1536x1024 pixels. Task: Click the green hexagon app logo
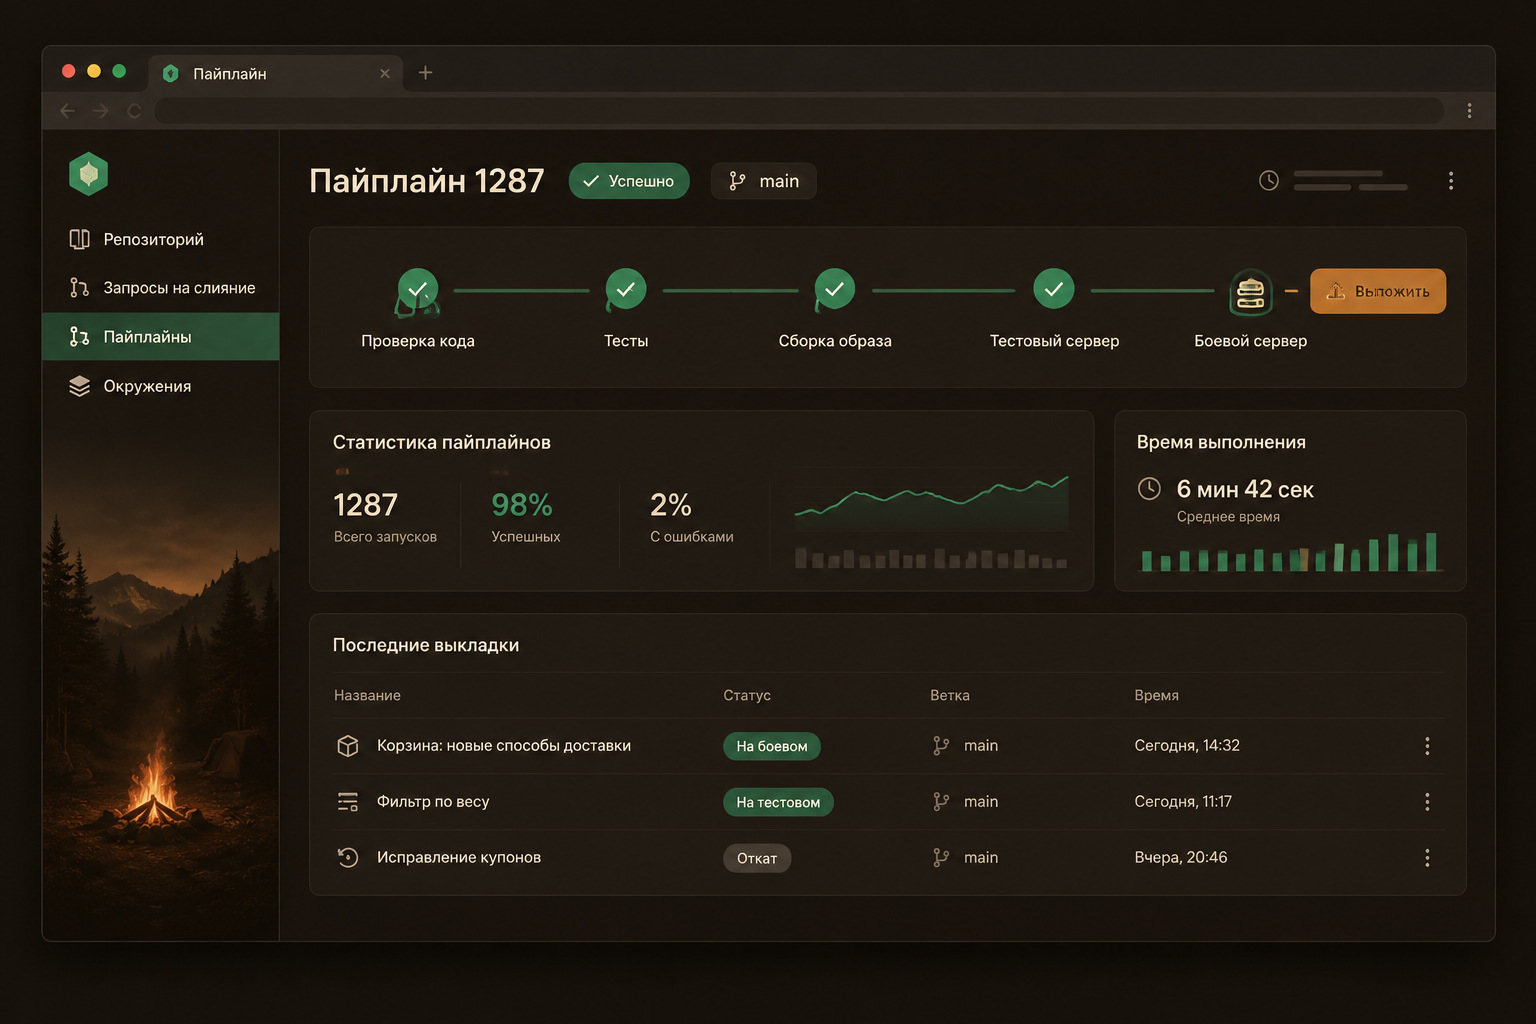(88, 174)
